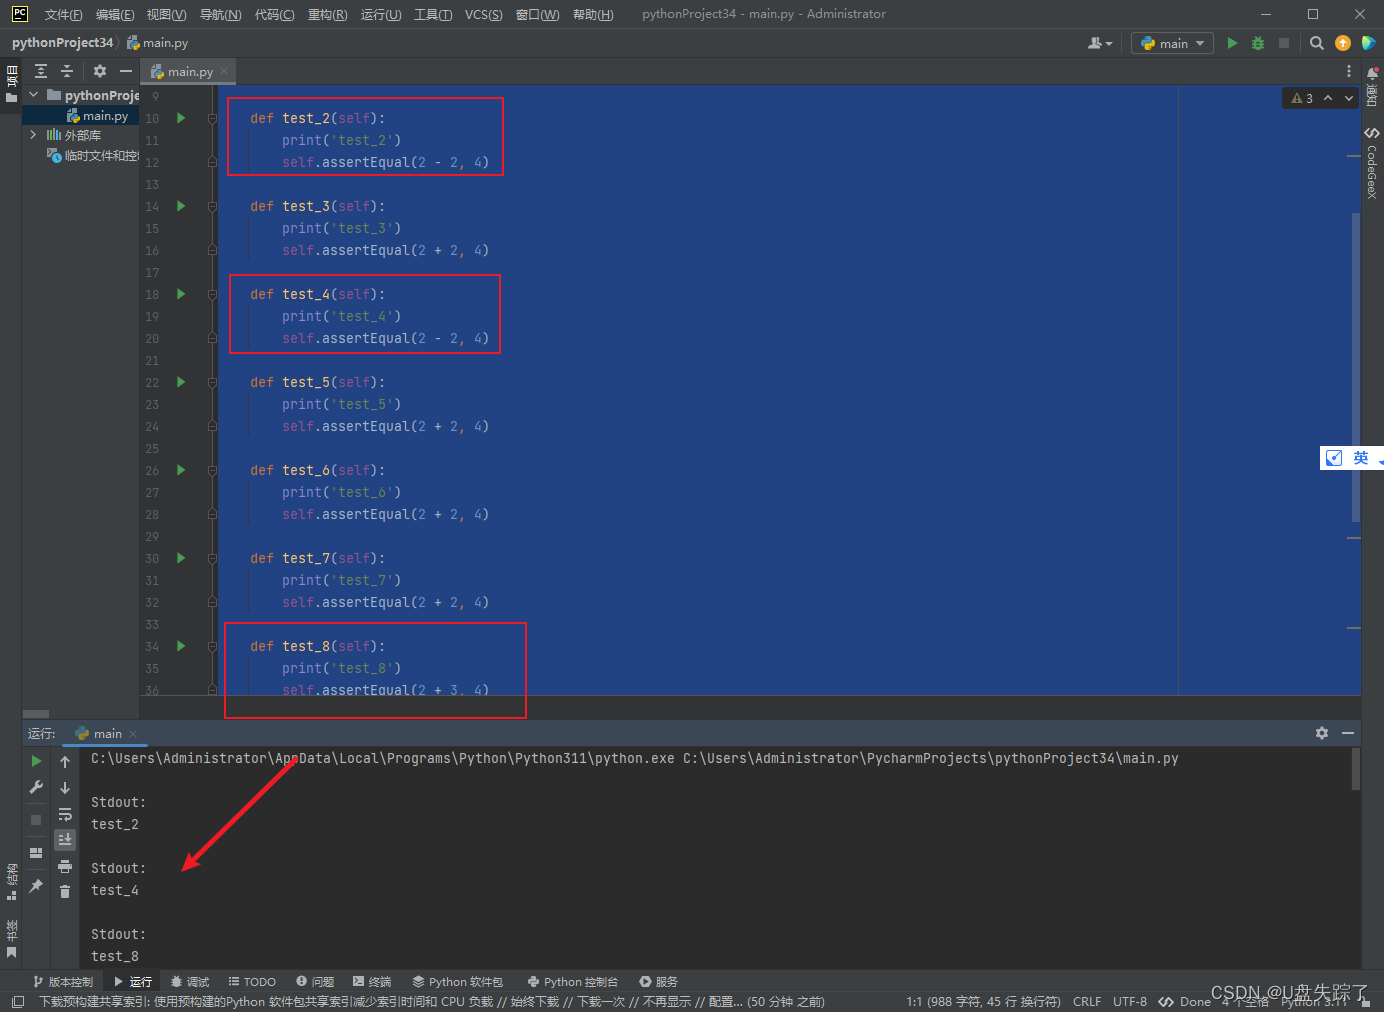The image size is (1384, 1012).
Task: Rerun main in the Run panel
Action: point(36,761)
